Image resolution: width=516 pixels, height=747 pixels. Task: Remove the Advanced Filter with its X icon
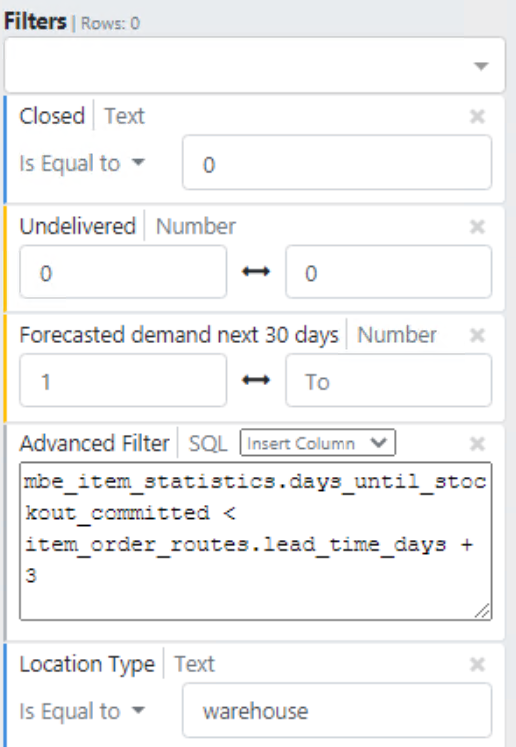click(477, 444)
